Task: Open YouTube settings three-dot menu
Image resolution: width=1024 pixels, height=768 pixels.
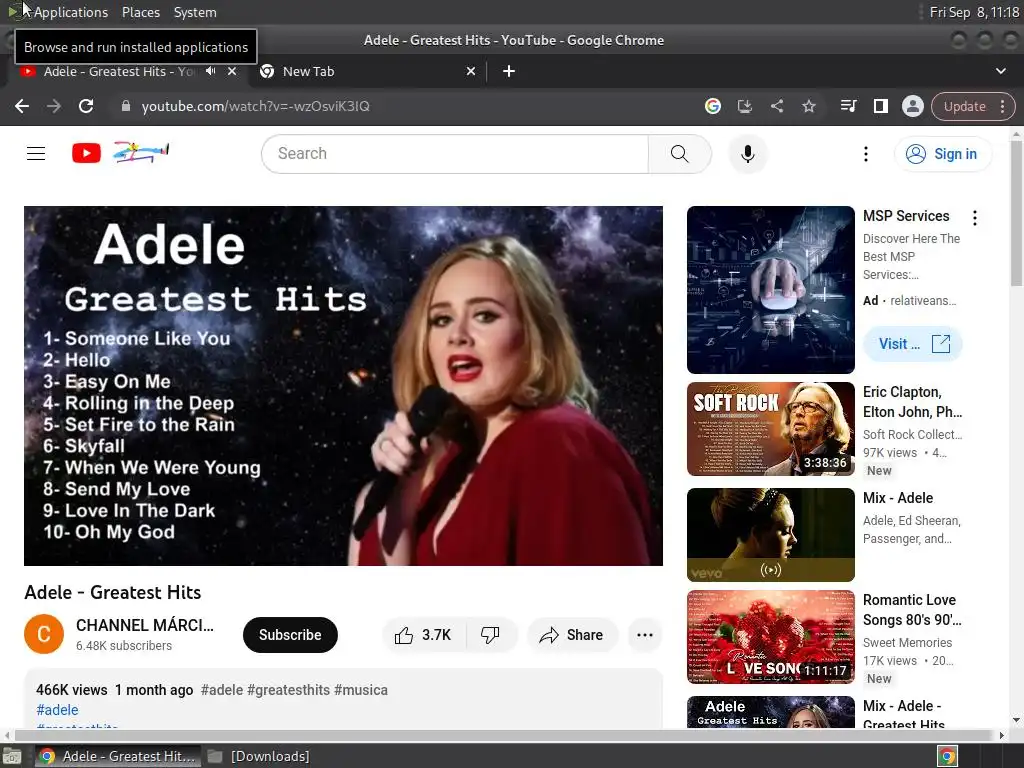Action: click(x=865, y=153)
